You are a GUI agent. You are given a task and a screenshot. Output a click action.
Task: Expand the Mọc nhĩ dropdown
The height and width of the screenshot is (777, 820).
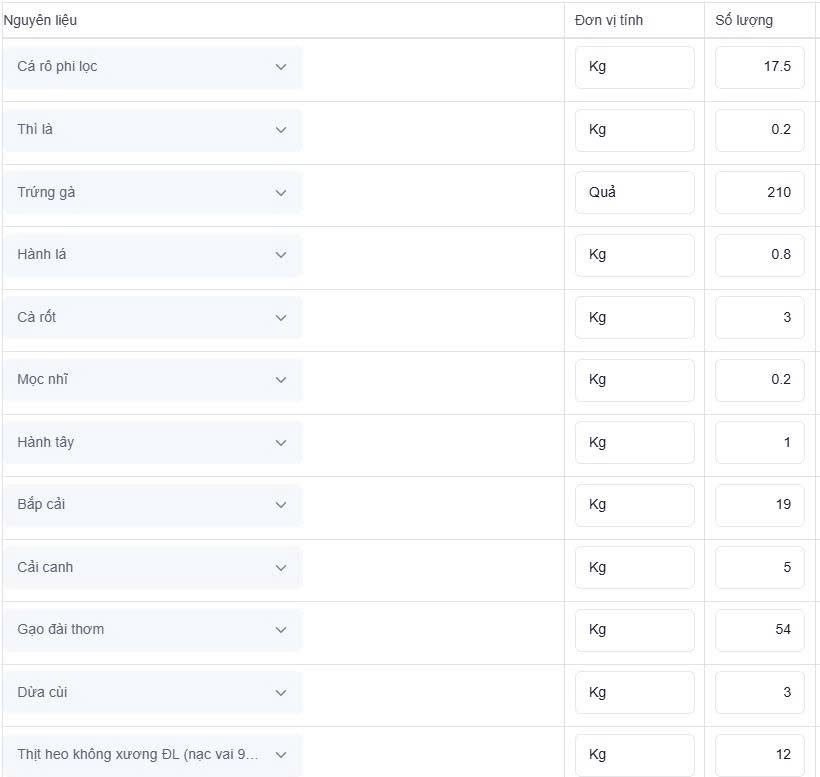click(153, 380)
